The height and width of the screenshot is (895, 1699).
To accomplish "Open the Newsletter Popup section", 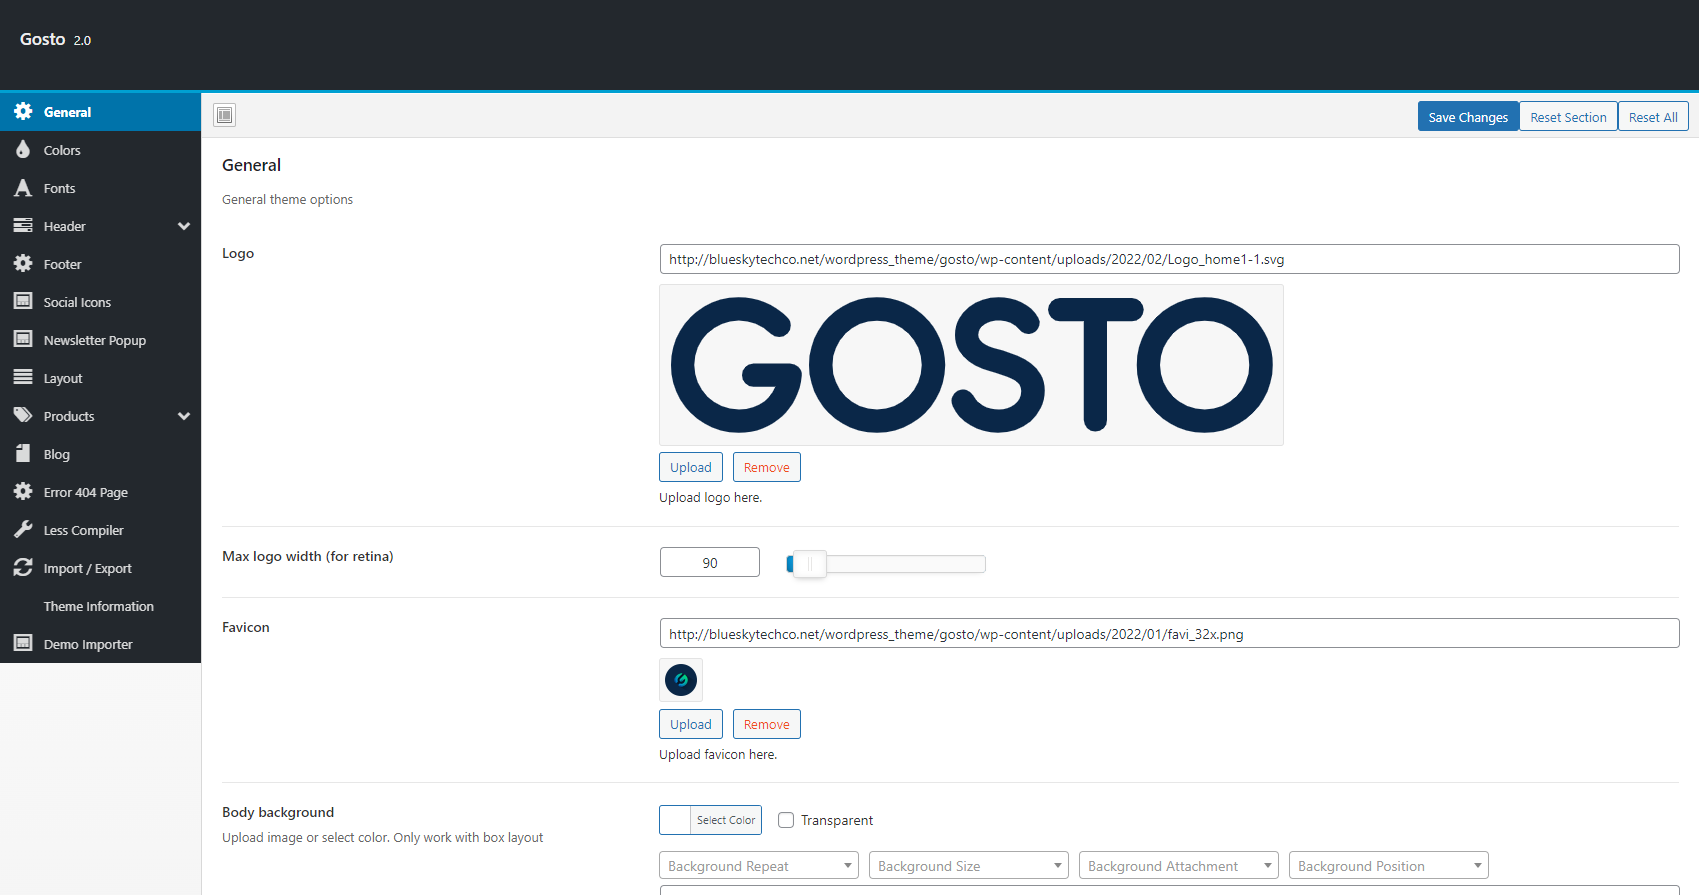I will tap(95, 340).
